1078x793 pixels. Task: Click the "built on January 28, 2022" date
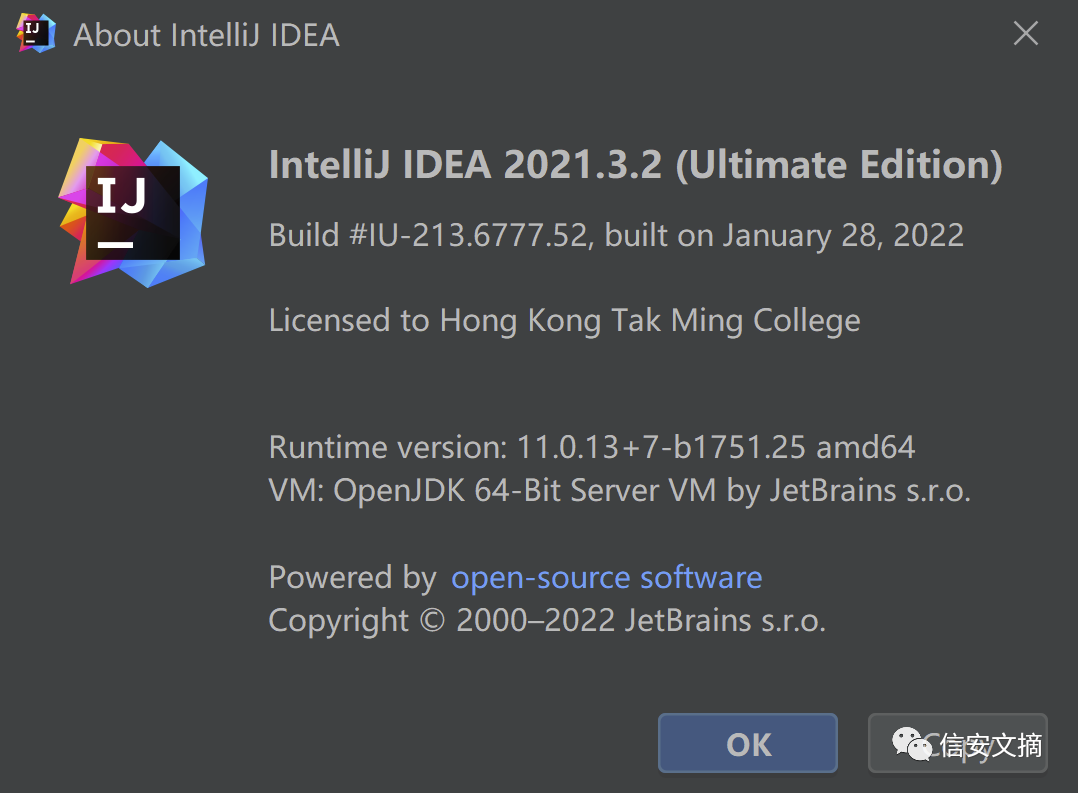pos(784,235)
